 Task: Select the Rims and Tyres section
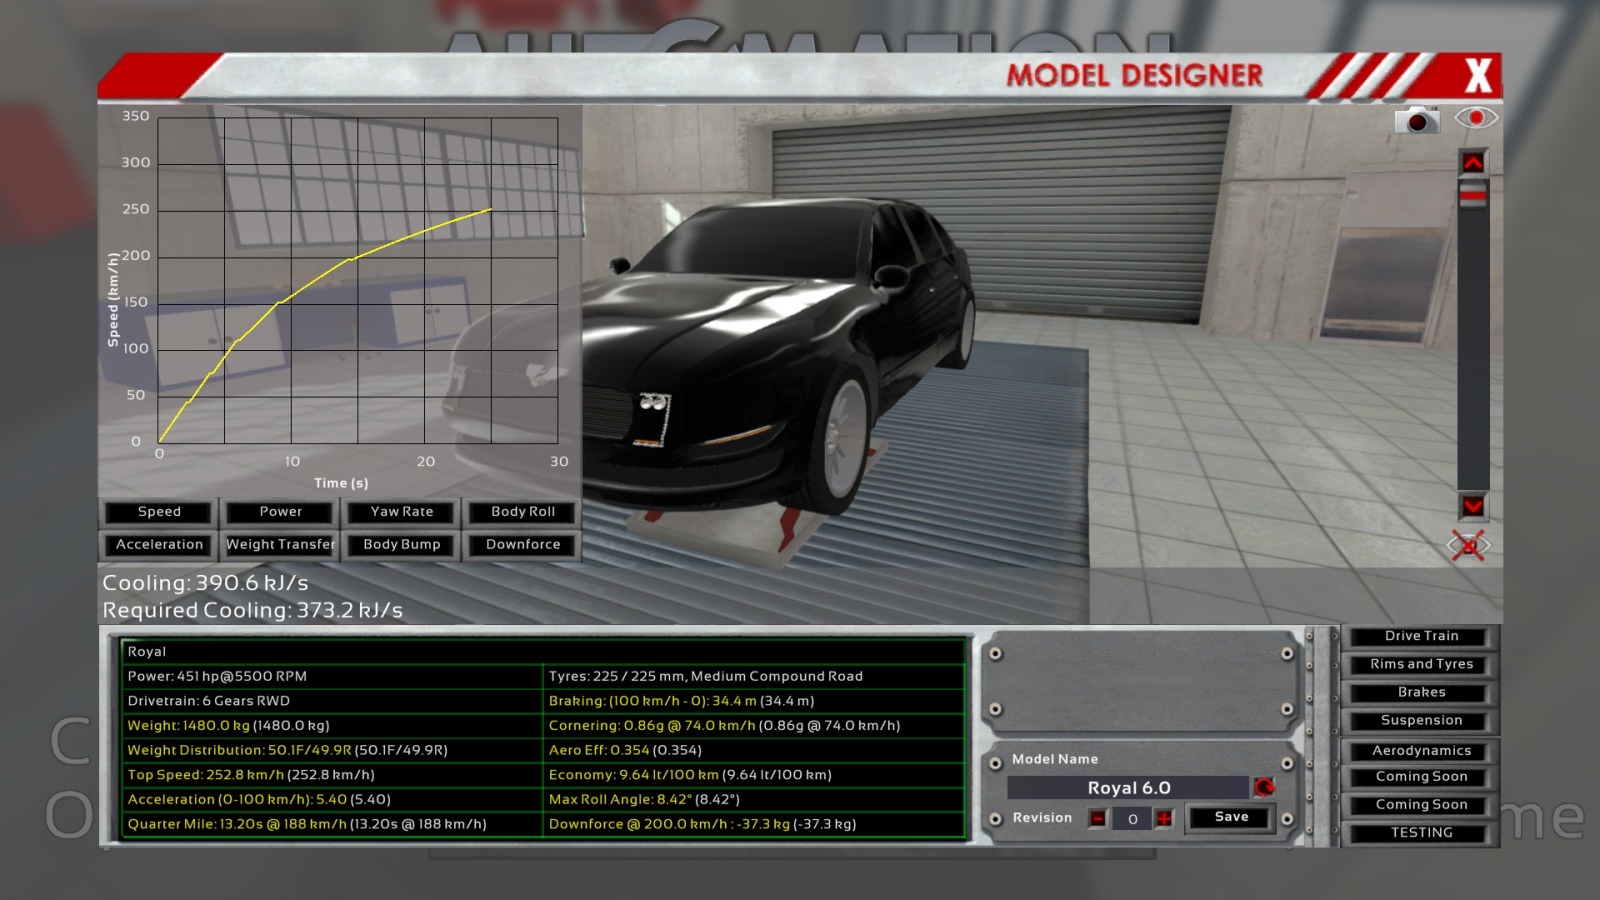click(1421, 664)
